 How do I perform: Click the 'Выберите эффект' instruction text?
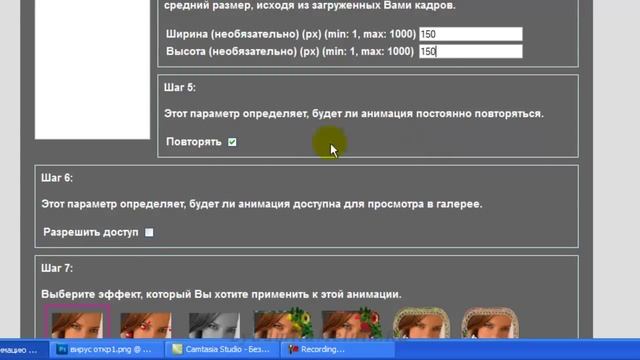click(221, 294)
